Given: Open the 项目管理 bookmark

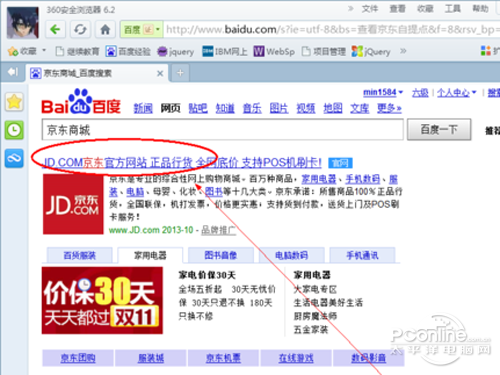Looking at the screenshot, I should [324, 51].
